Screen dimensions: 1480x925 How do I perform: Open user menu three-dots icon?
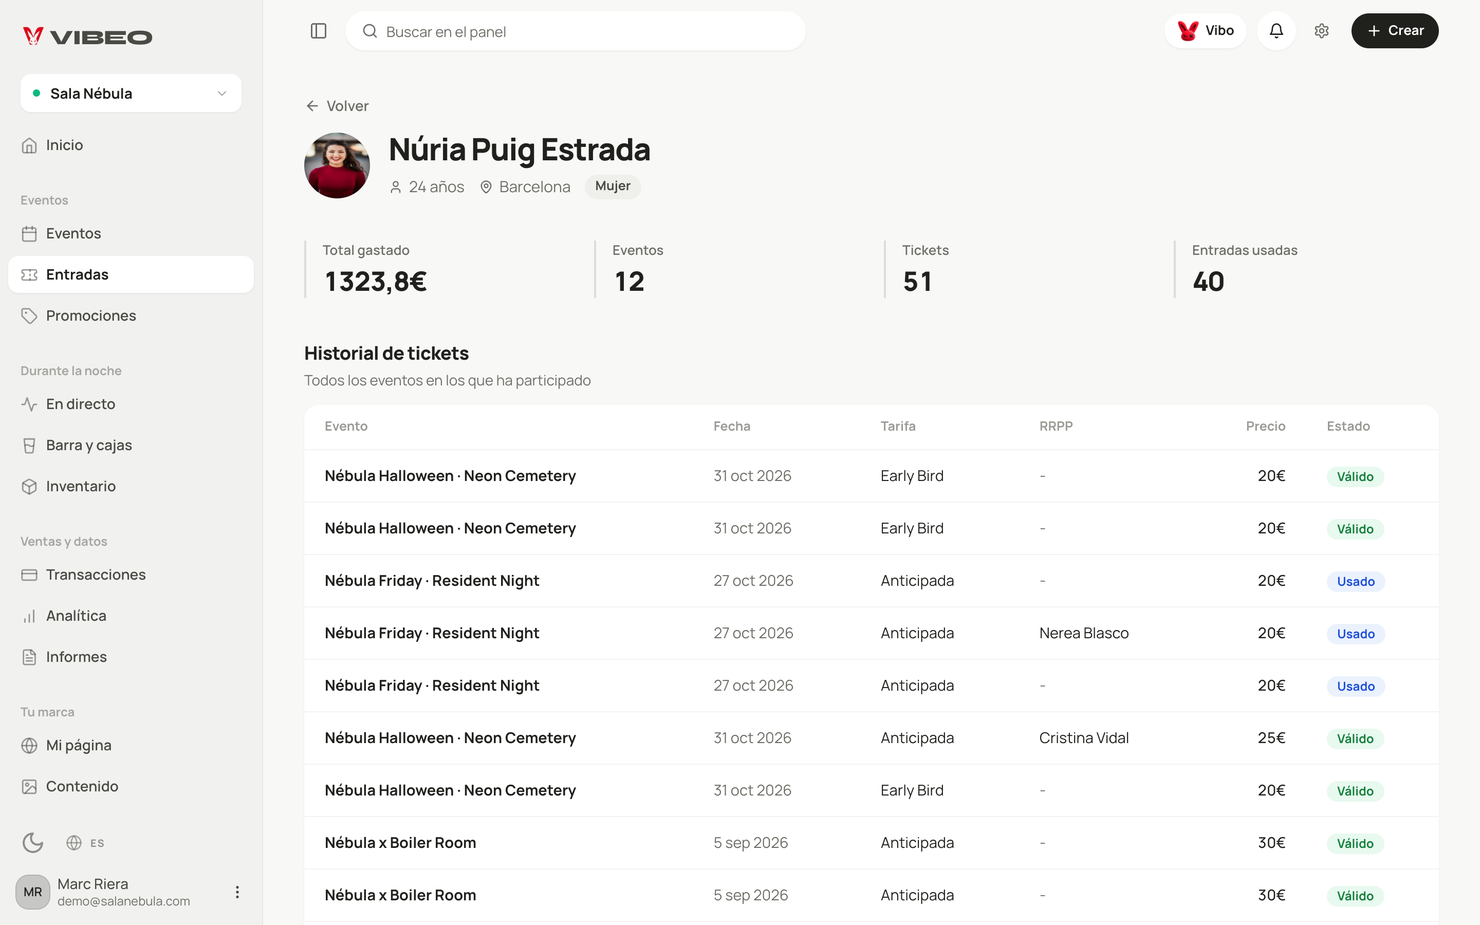[x=237, y=892]
